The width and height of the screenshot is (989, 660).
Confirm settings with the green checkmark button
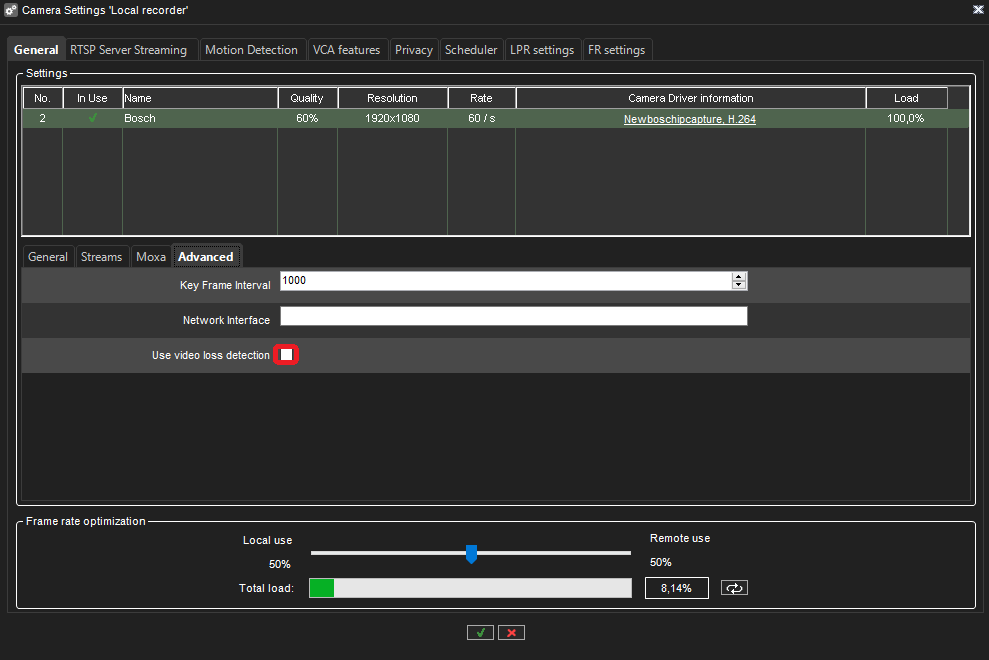pos(480,632)
